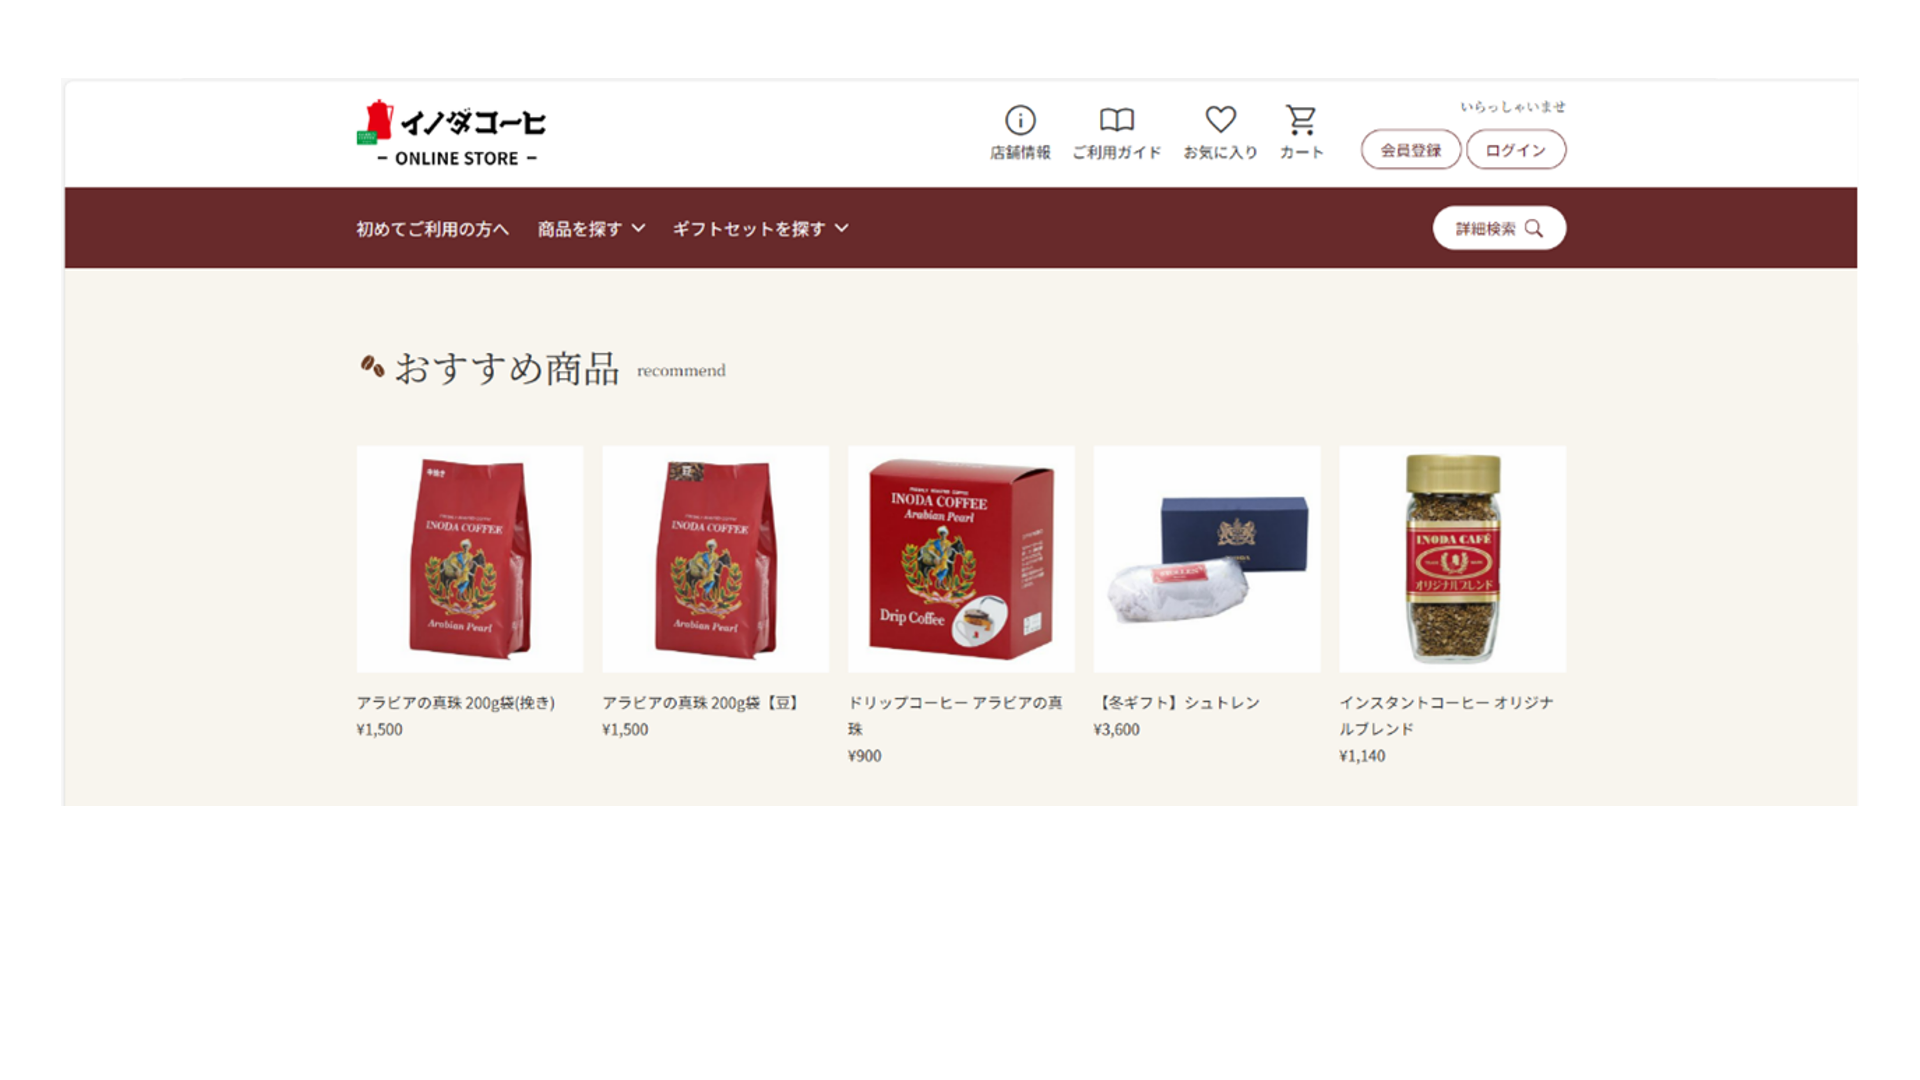The width and height of the screenshot is (1920, 1080).
Task: Click the 会員登録 button
Action: pos(1411,150)
